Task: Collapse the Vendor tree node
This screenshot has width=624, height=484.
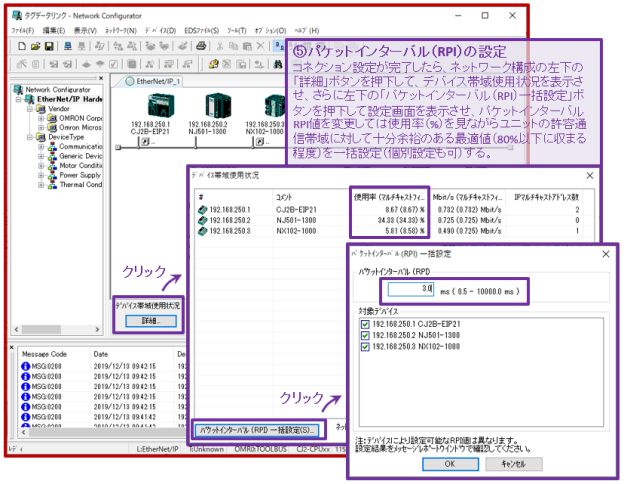Action: click(x=30, y=109)
